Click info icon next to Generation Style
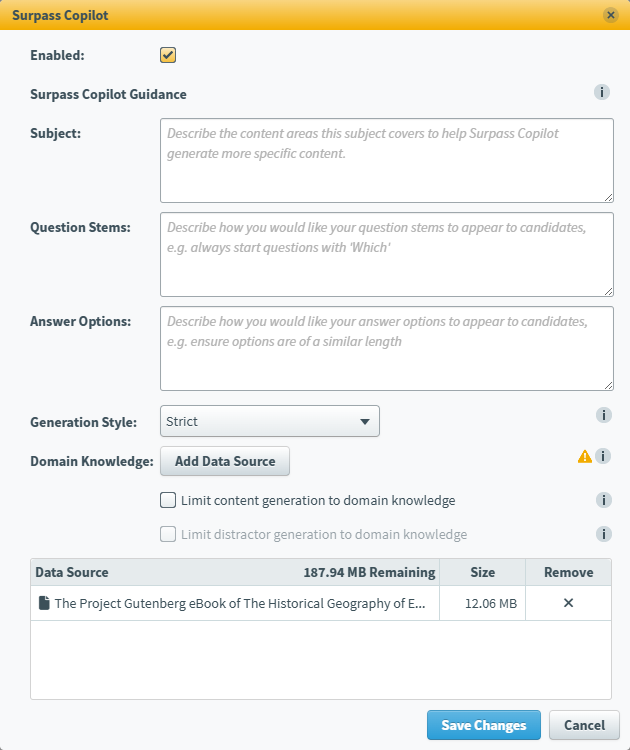This screenshot has height=750, width=630. [603, 415]
